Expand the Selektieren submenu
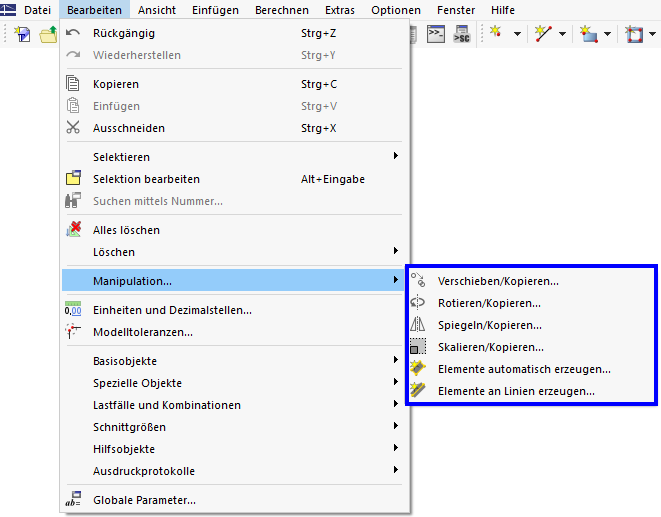Screen dimensions: 661x517 click(x=233, y=157)
